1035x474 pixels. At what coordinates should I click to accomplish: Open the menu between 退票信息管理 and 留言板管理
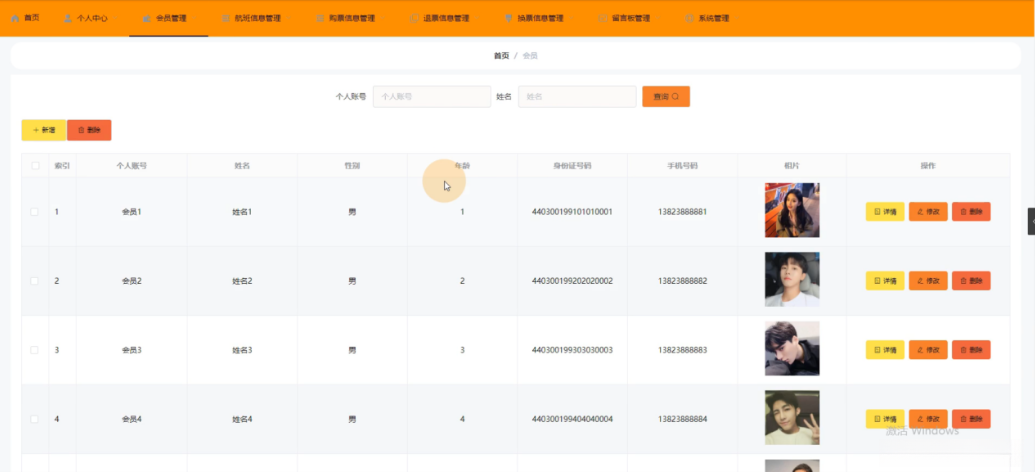point(533,18)
